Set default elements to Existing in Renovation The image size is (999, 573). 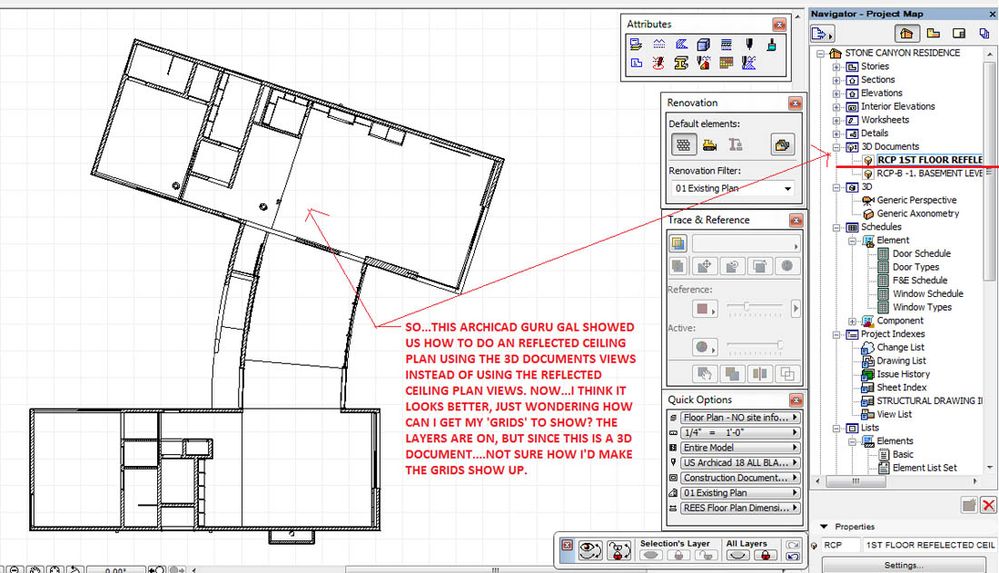pyautogui.click(x=684, y=145)
